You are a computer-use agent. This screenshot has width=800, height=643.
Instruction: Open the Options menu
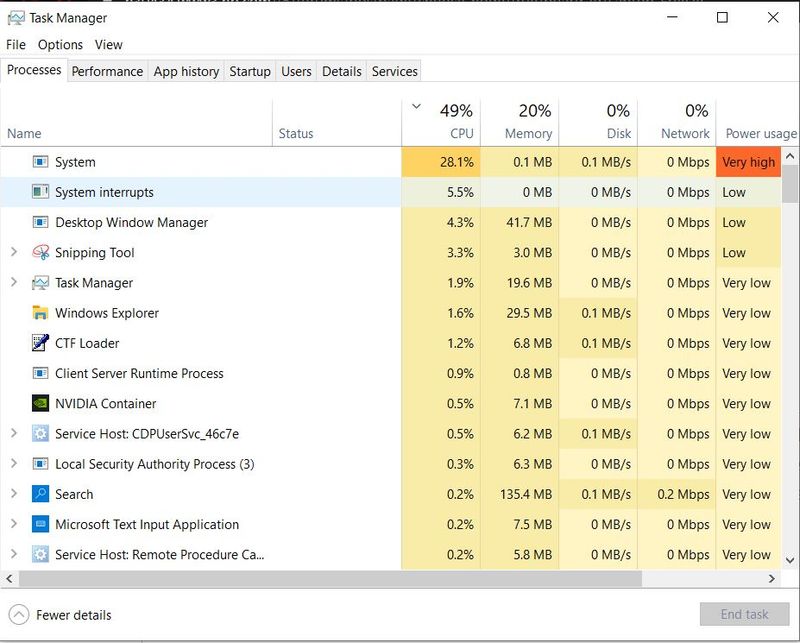(60, 44)
